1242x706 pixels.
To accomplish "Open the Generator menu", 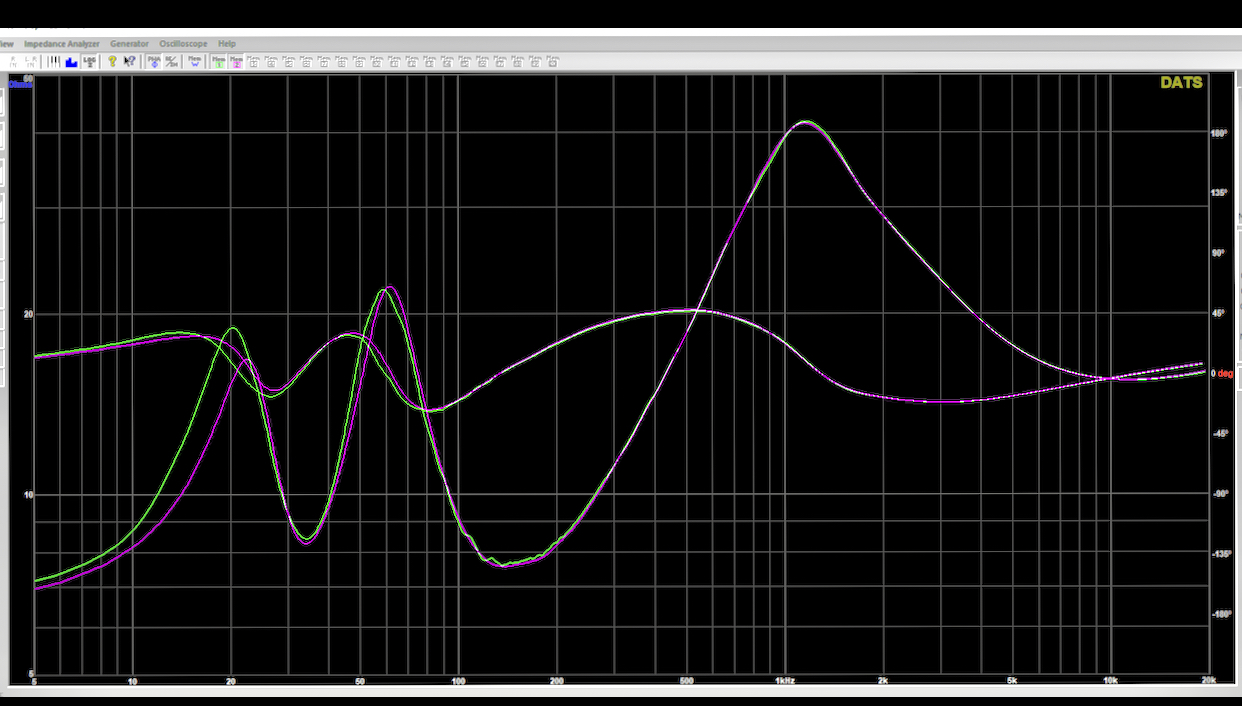I will click(x=129, y=44).
